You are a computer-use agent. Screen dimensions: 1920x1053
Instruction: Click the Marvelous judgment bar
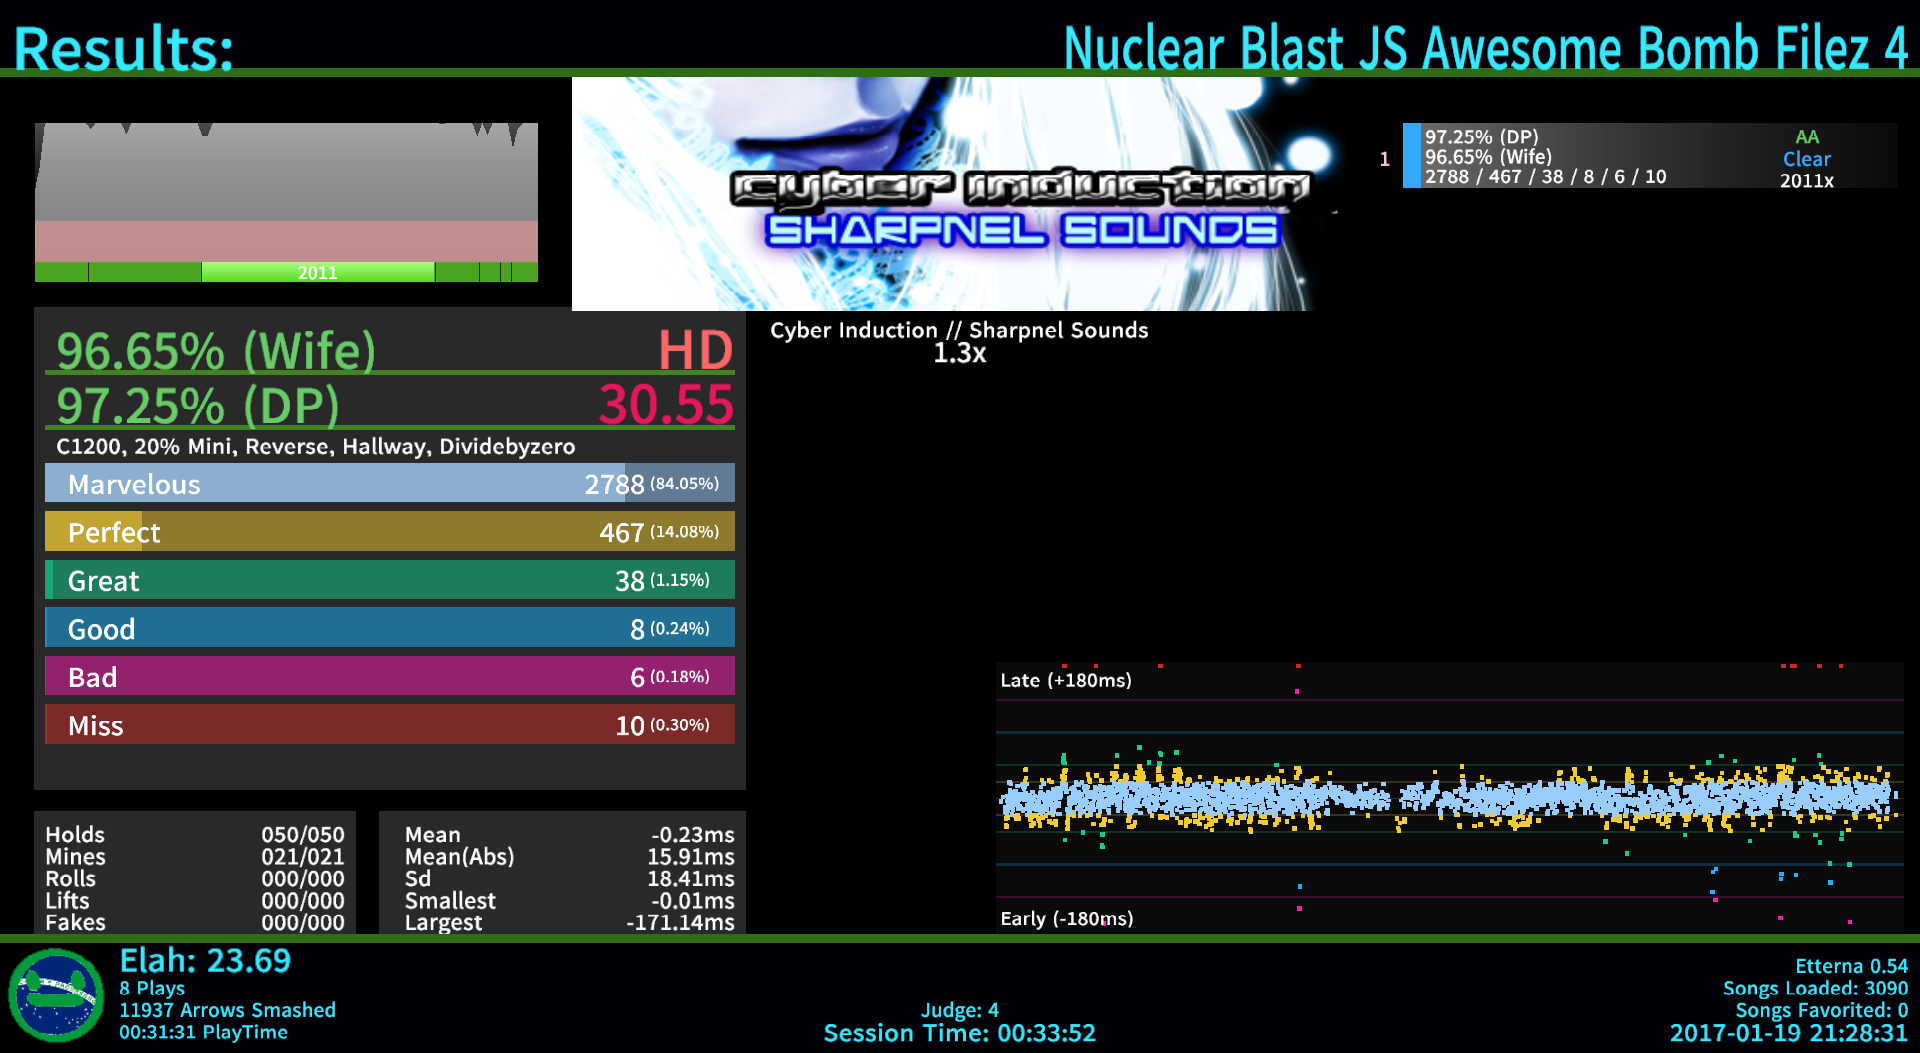coord(389,483)
